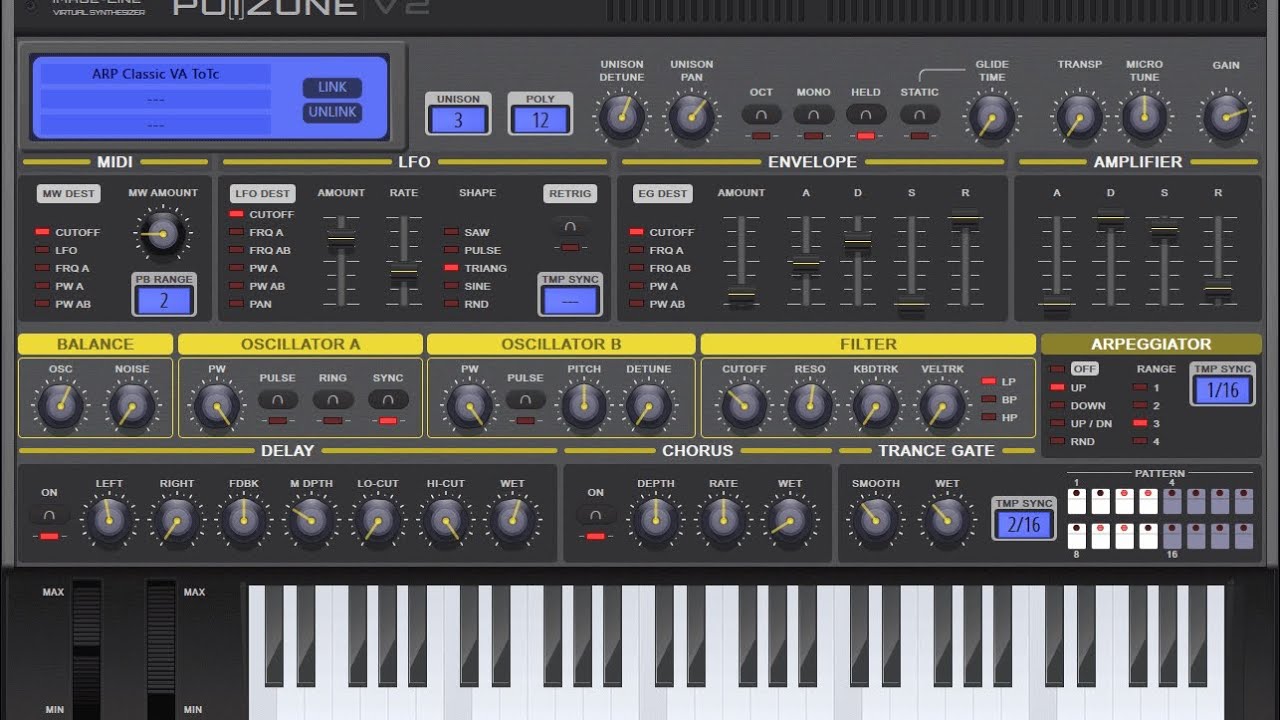Screen dimensions: 1280x720
Task: Adjust the Balance Noise knob
Action: click(x=132, y=406)
